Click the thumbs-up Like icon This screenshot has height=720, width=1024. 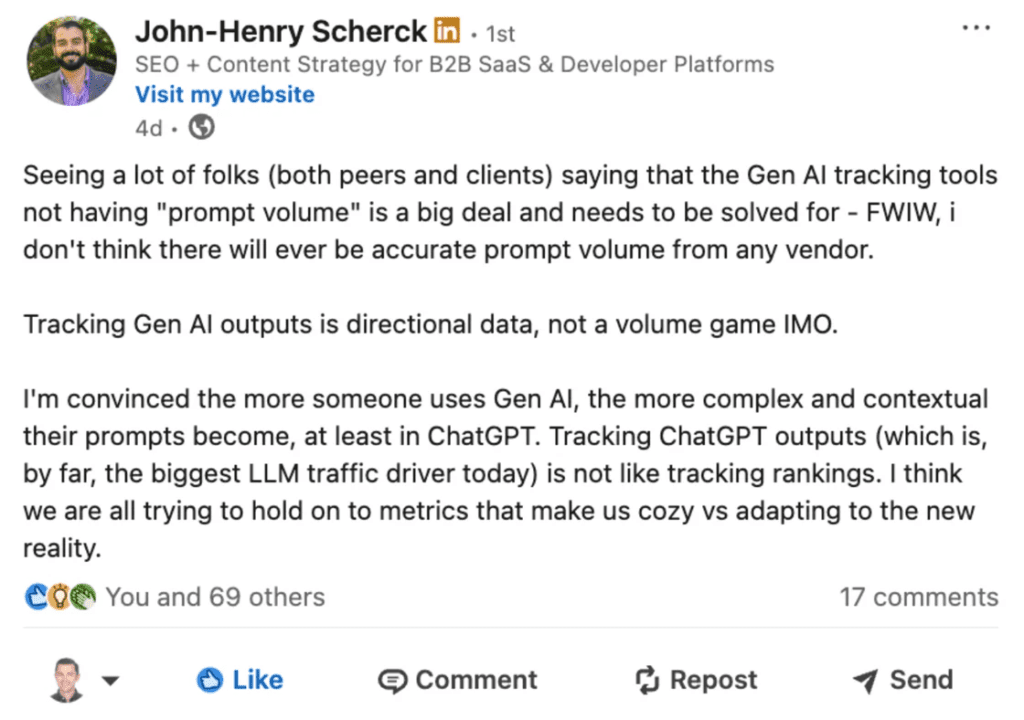pos(210,680)
